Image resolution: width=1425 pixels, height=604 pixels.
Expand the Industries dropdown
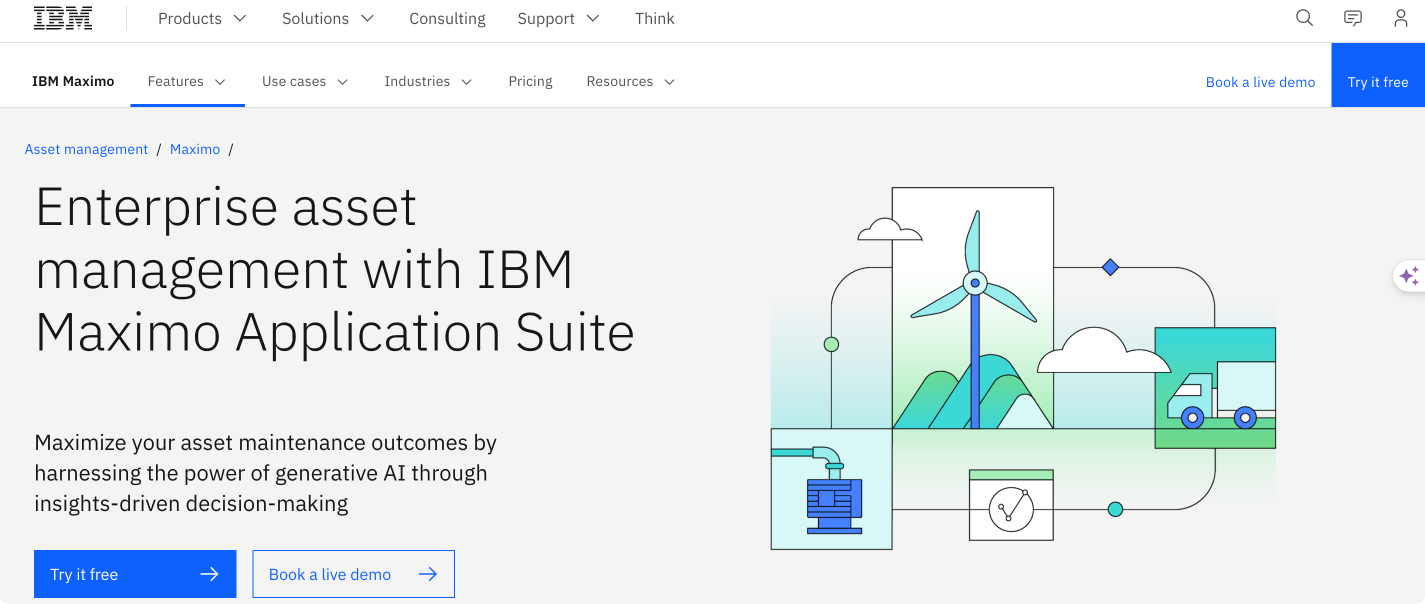coord(428,82)
